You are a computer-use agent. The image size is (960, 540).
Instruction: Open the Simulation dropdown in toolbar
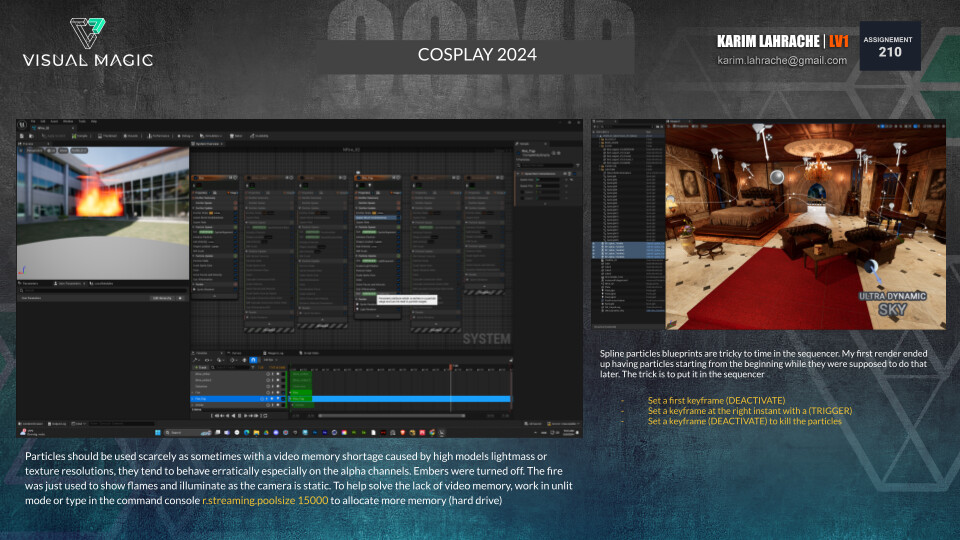click(211, 136)
